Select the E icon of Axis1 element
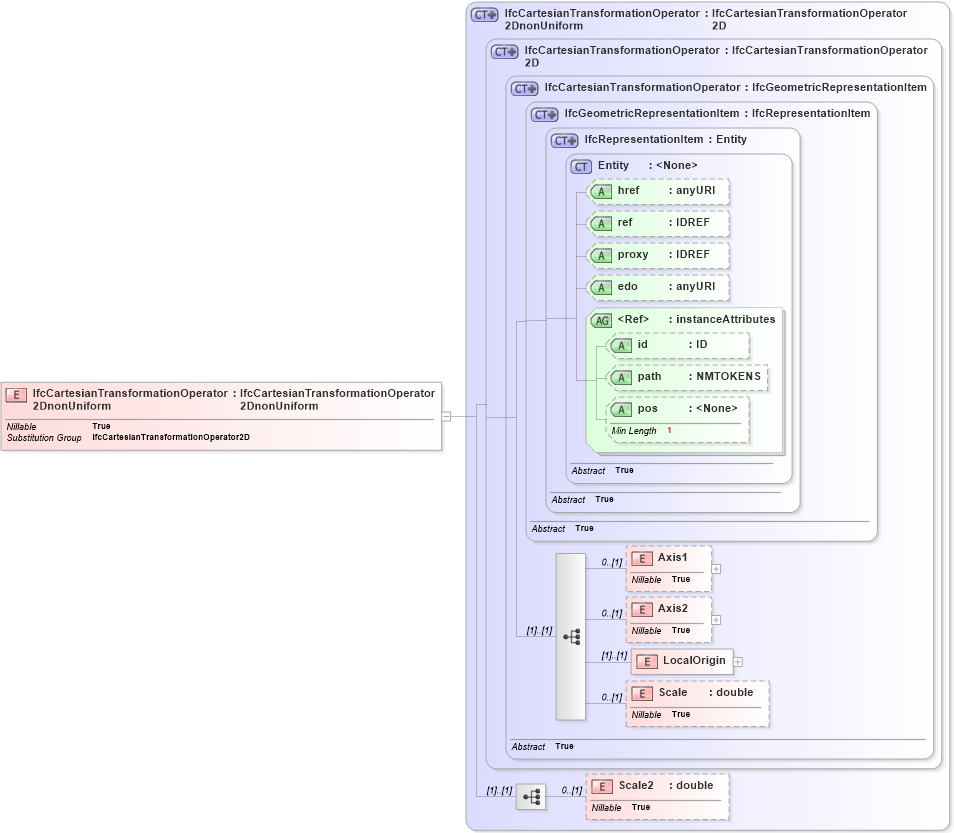The image size is (954, 833). click(x=641, y=557)
